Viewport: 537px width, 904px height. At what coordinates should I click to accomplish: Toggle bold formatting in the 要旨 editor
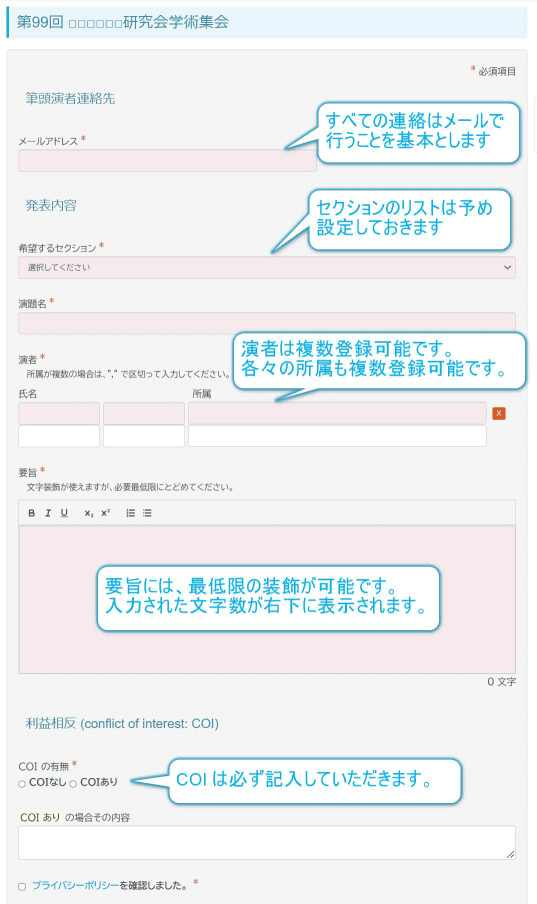pyautogui.click(x=32, y=513)
